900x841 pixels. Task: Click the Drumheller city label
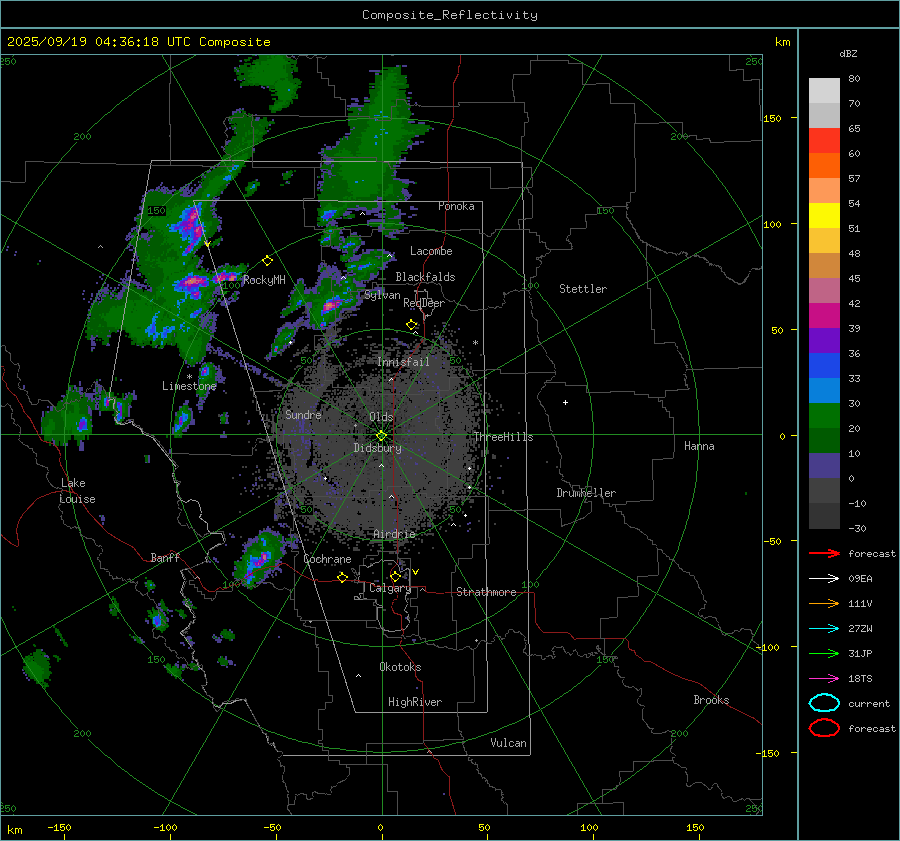(x=586, y=493)
